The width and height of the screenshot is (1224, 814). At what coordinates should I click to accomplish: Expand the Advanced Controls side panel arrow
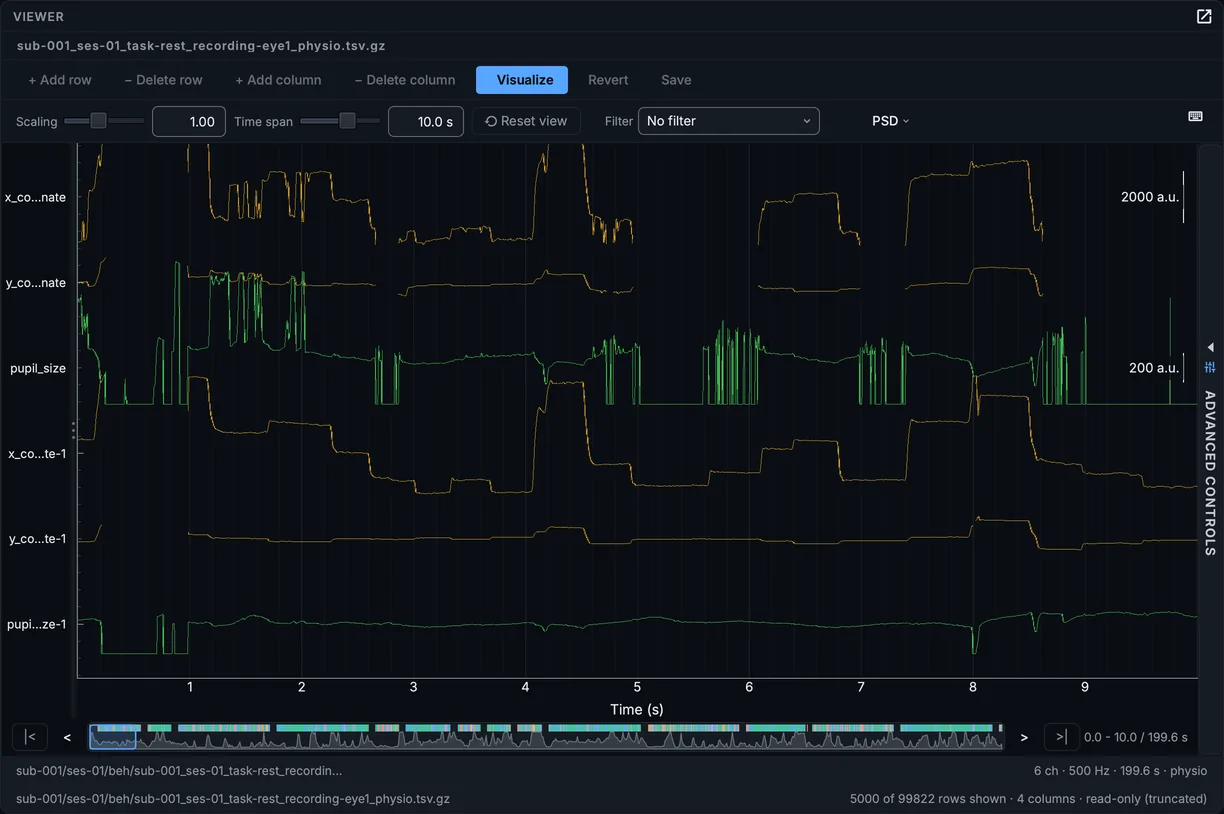click(x=1210, y=347)
